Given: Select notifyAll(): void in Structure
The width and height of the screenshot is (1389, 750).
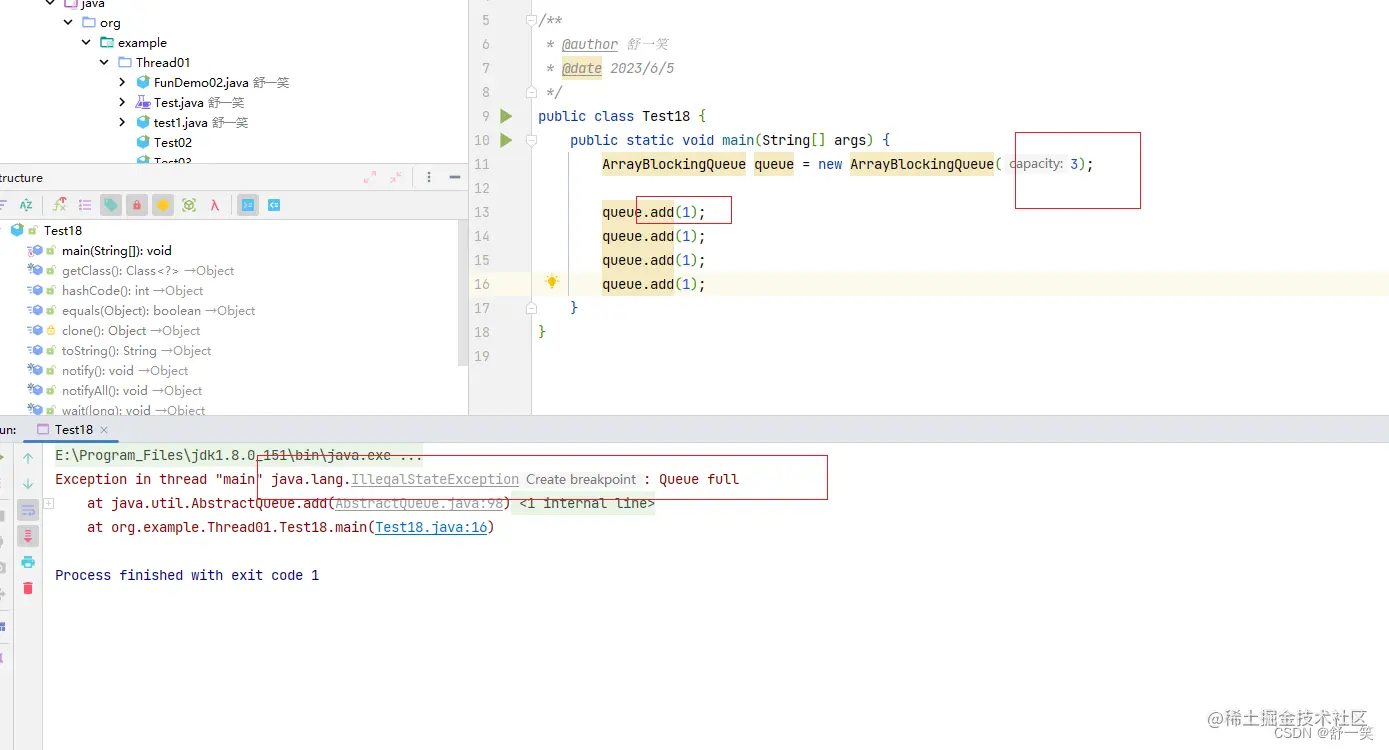Looking at the screenshot, I should pyautogui.click(x=132, y=390).
